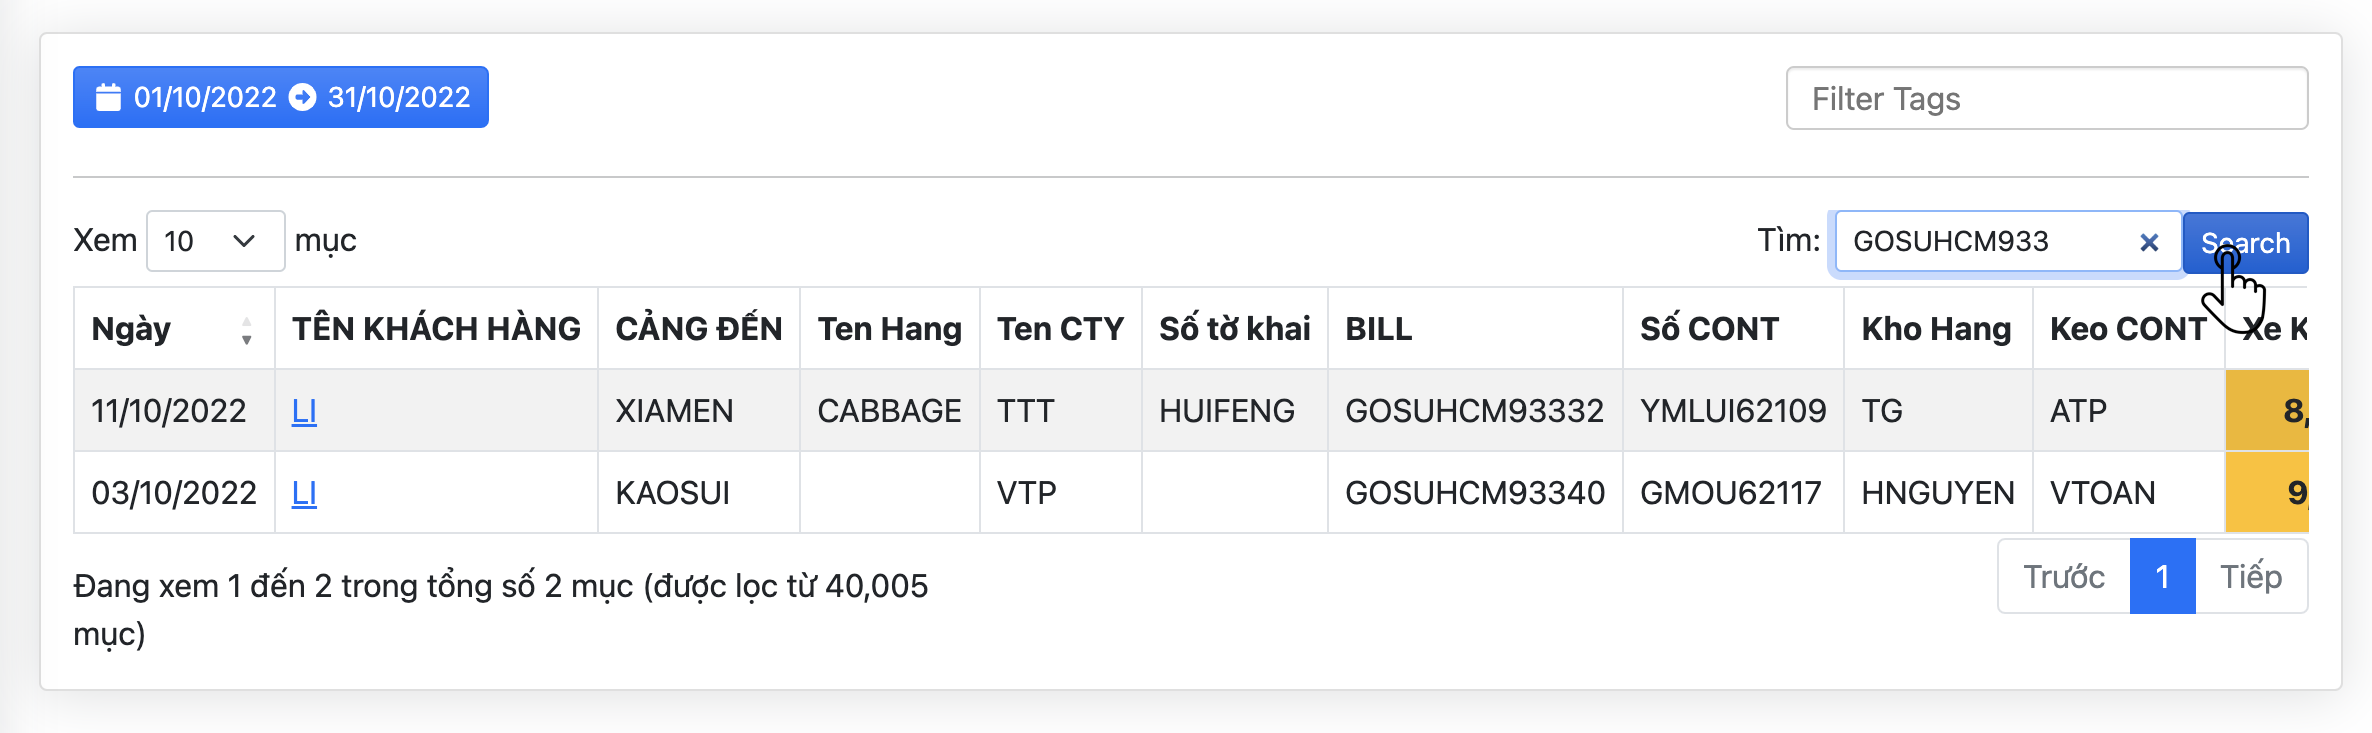Go to next page with Tiếp

tap(2251, 577)
